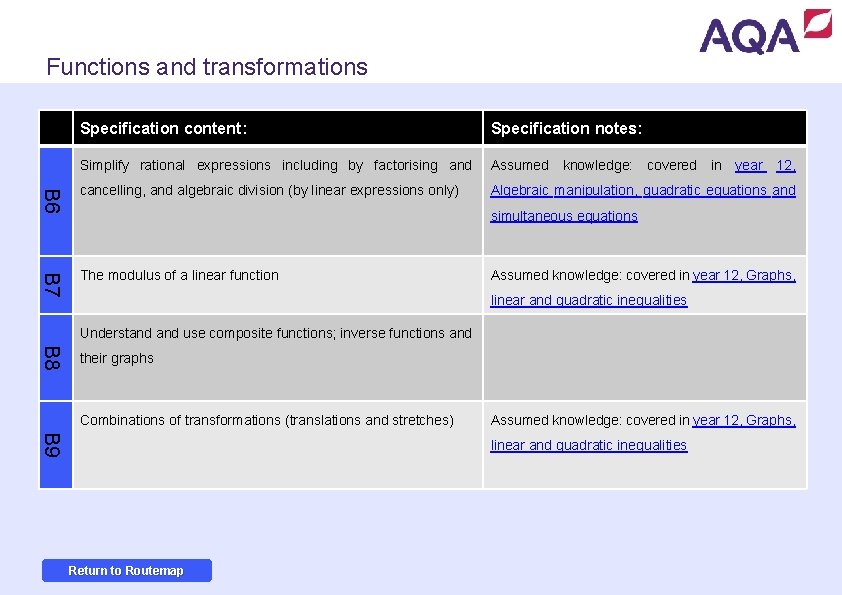The image size is (842, 595).
Task: Click 'Understand and use composite functions' text
Action: coord(275,345)
